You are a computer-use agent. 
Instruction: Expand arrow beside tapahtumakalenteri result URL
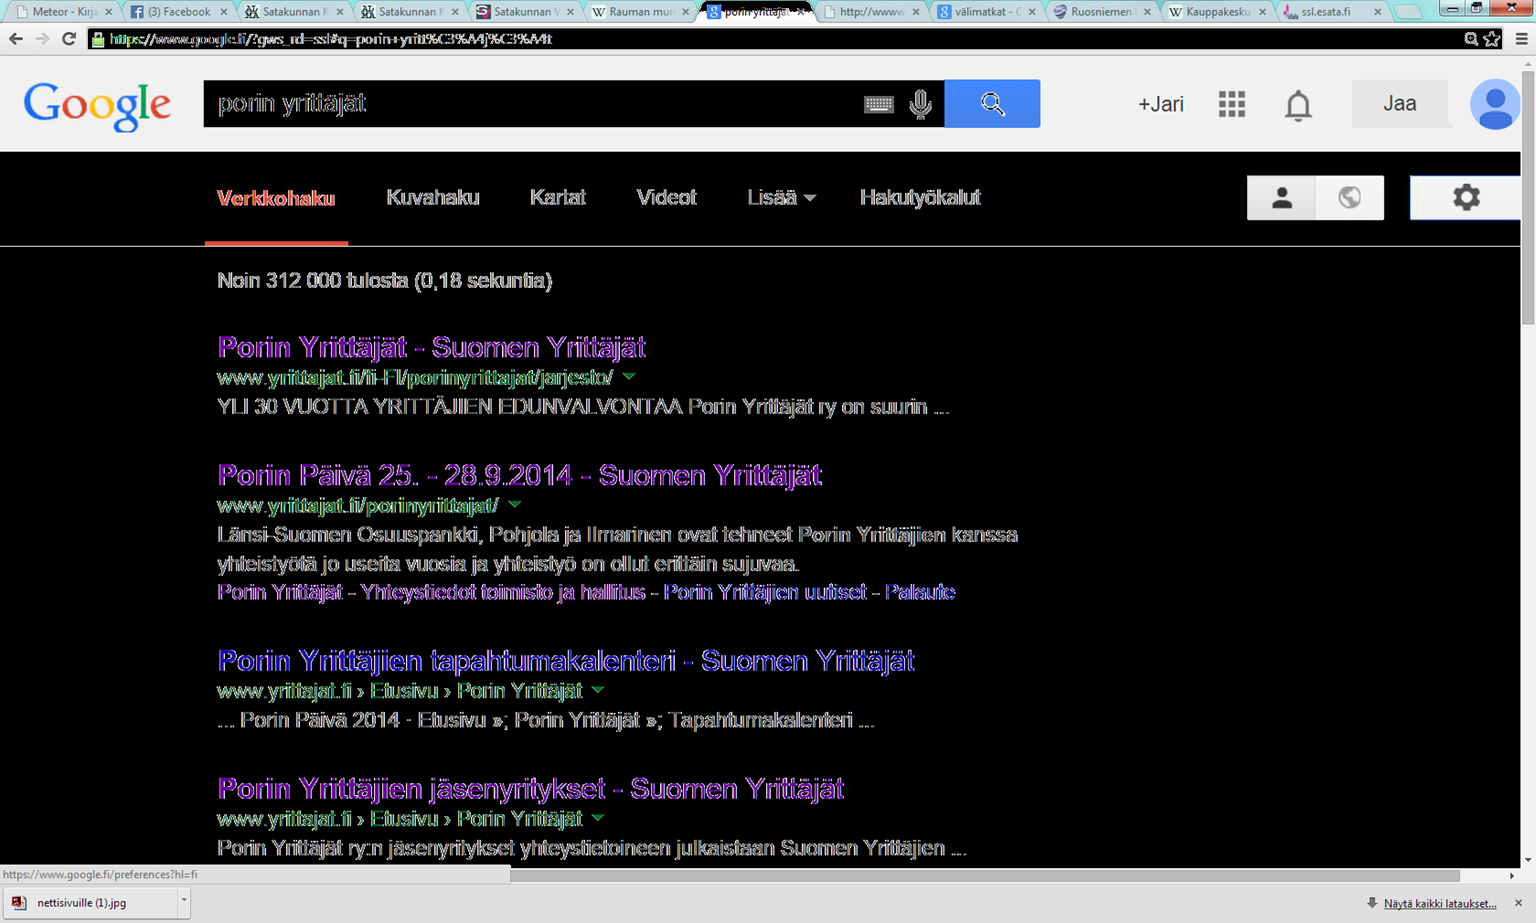[x=598, y=690]
